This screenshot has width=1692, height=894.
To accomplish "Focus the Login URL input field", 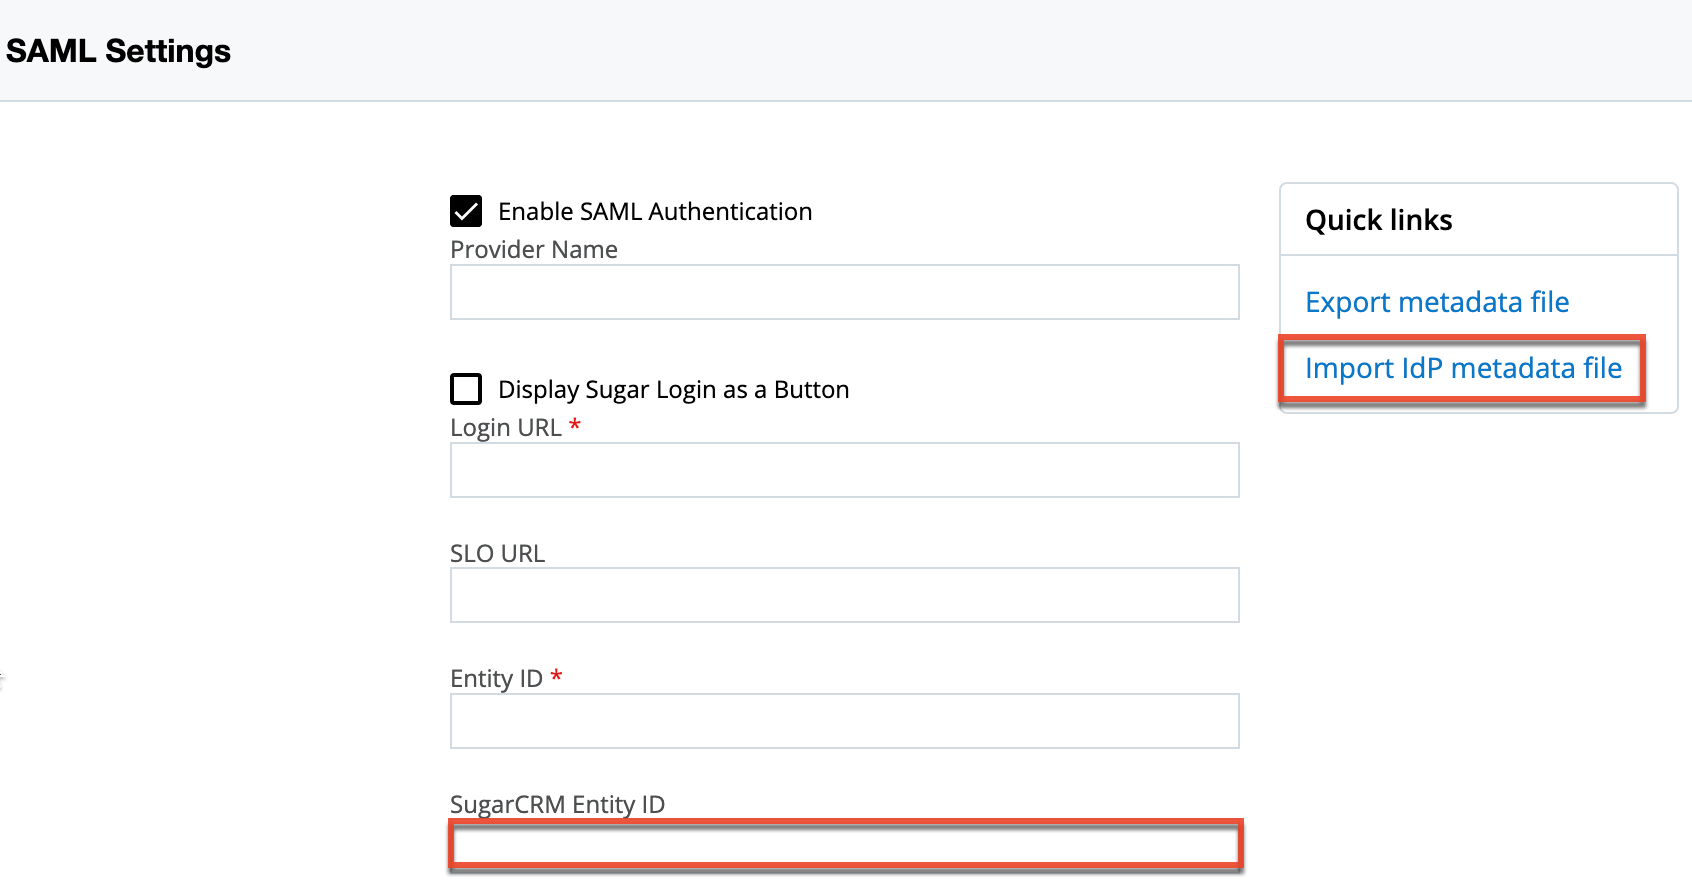I will pyautogui.click(x=844, y=469).
